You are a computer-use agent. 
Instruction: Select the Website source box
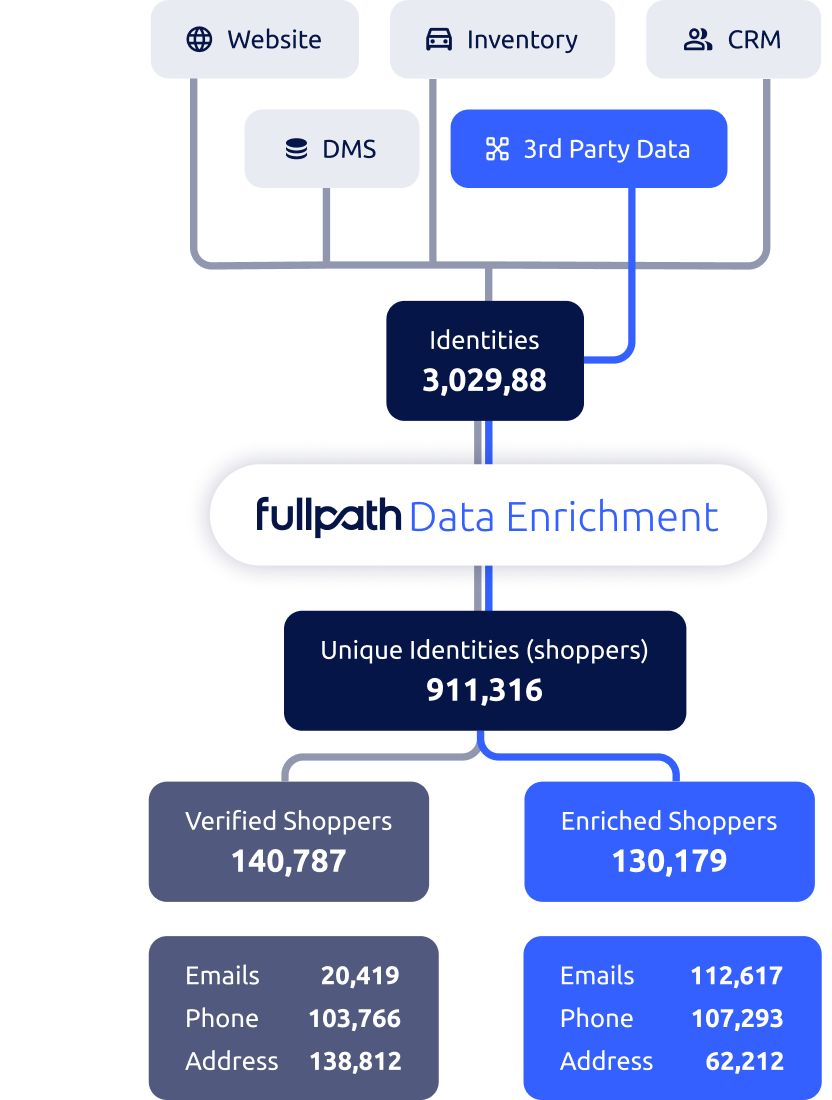[x=255, y=40]
